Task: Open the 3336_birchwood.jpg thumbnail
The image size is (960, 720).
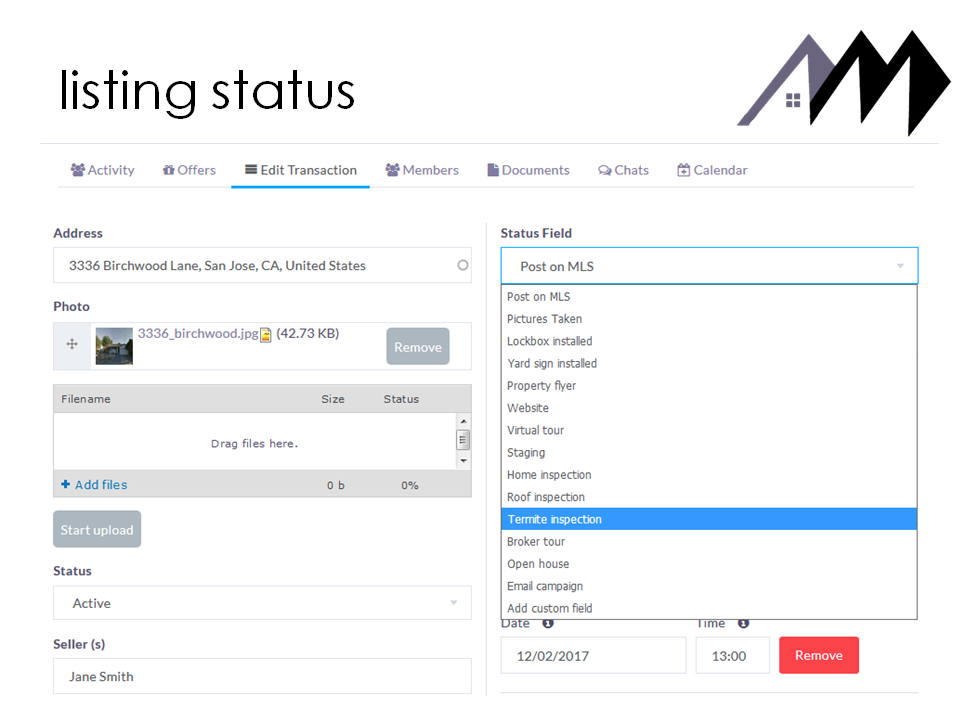Action: pos(114,346)
